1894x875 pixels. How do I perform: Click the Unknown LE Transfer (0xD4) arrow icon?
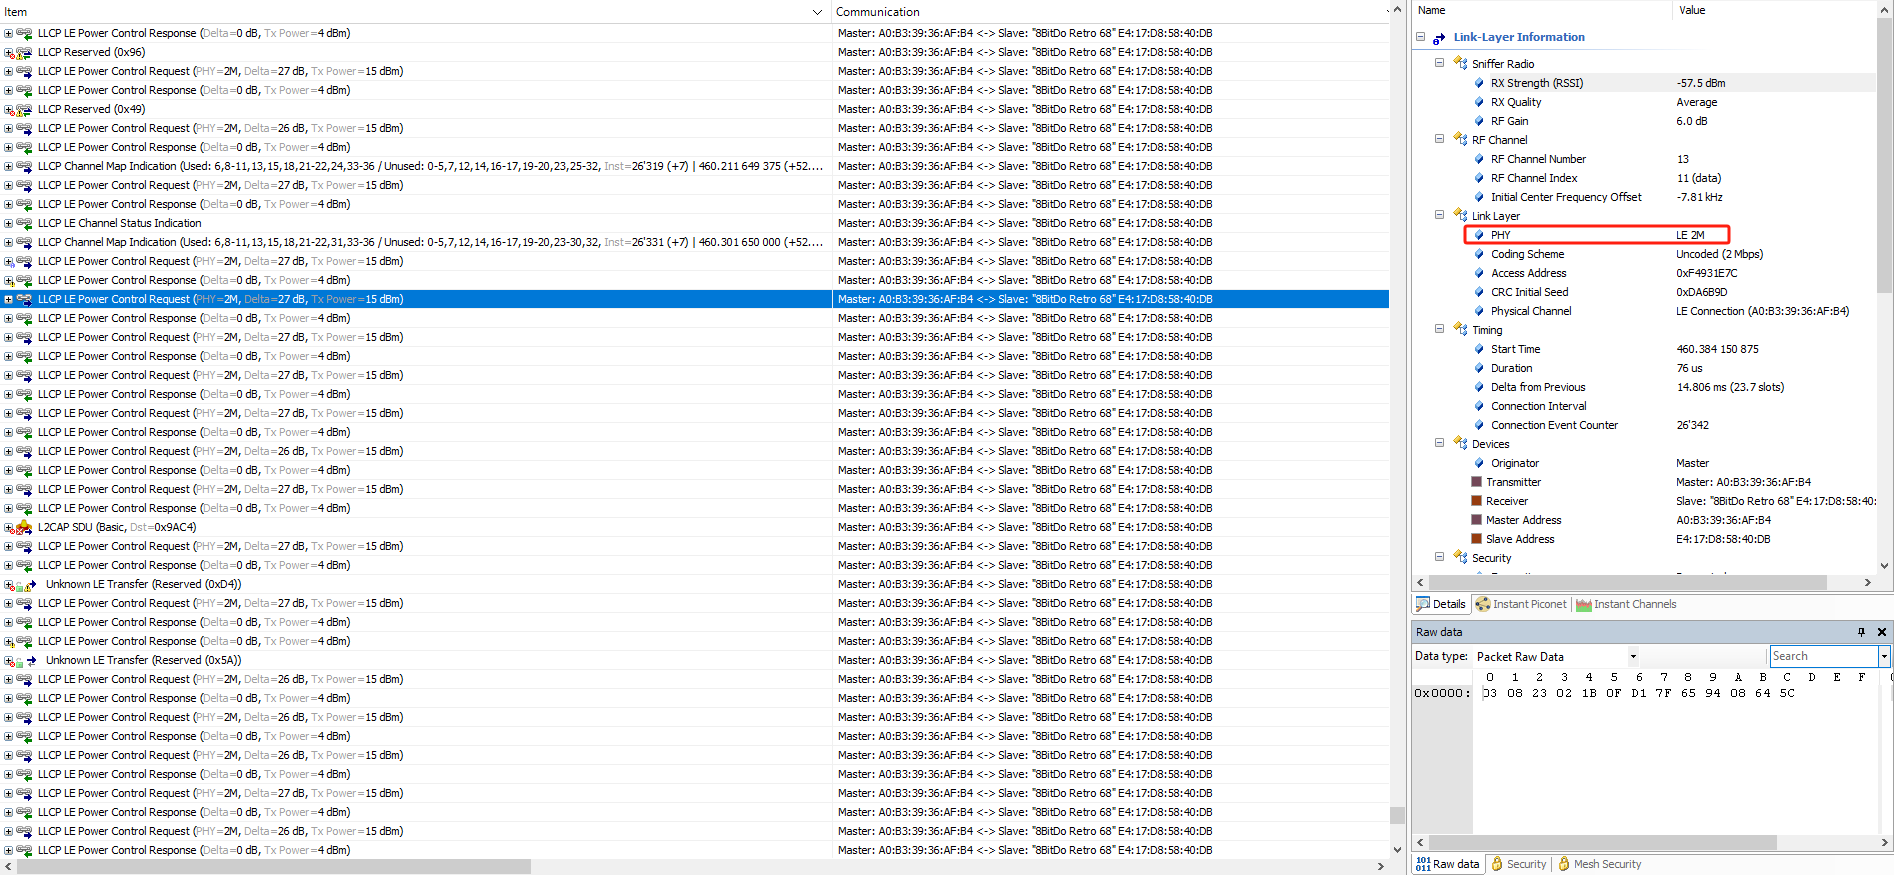click(31, 584)
